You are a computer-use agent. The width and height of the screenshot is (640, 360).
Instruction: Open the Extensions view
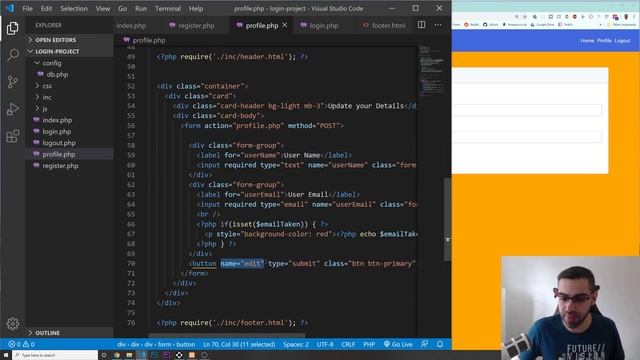[13, 136]
